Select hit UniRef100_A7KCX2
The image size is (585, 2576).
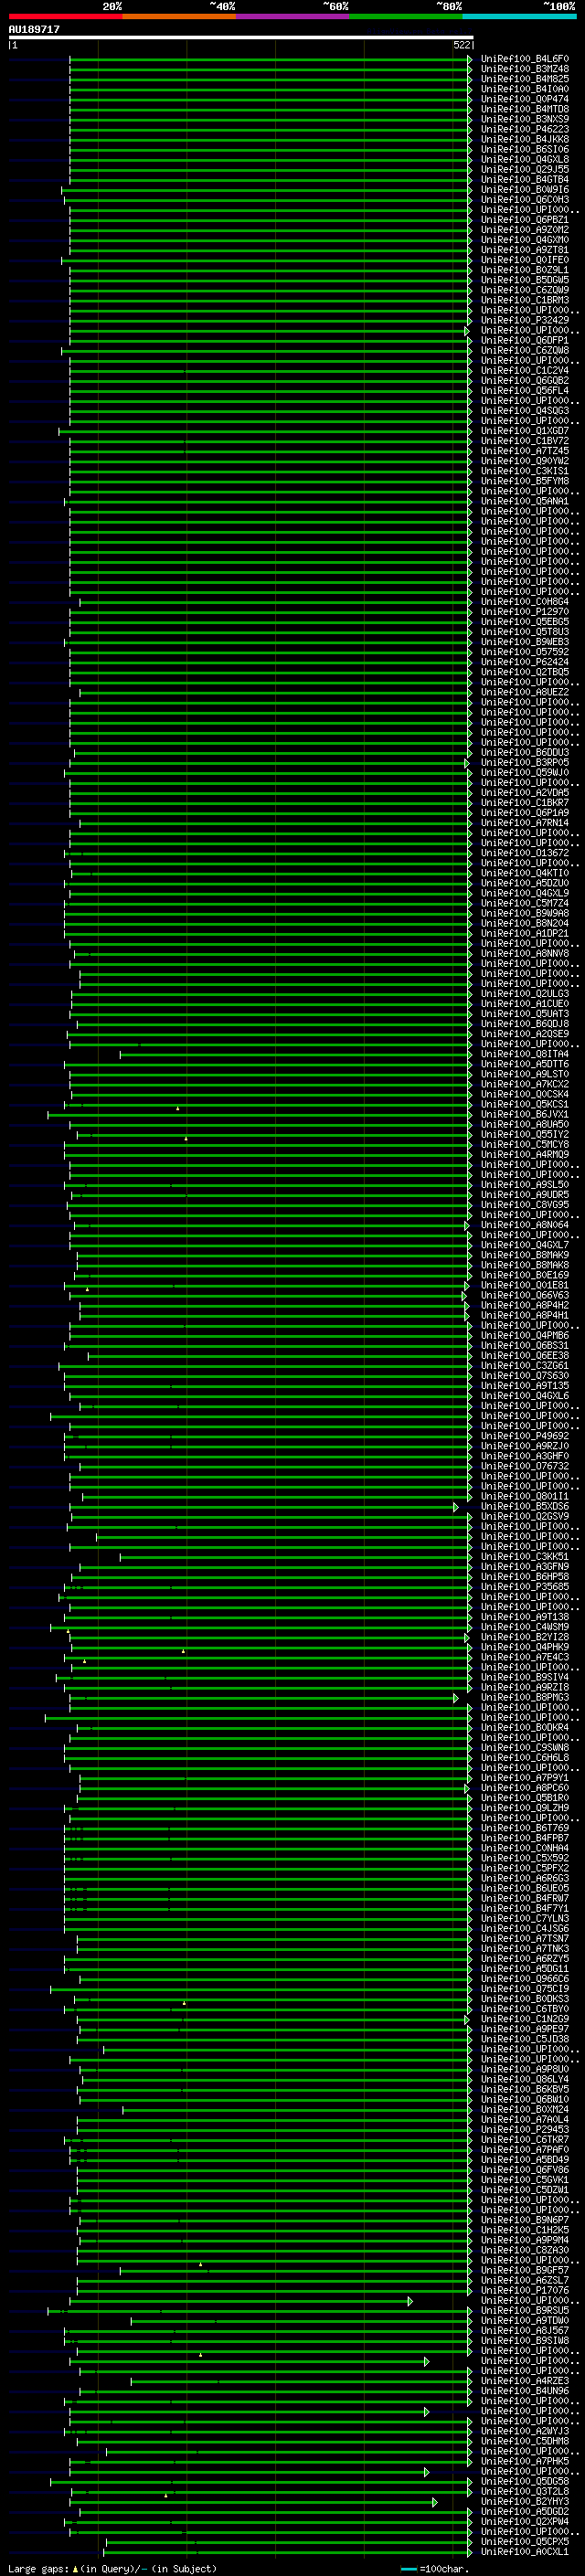[525, 1084]
